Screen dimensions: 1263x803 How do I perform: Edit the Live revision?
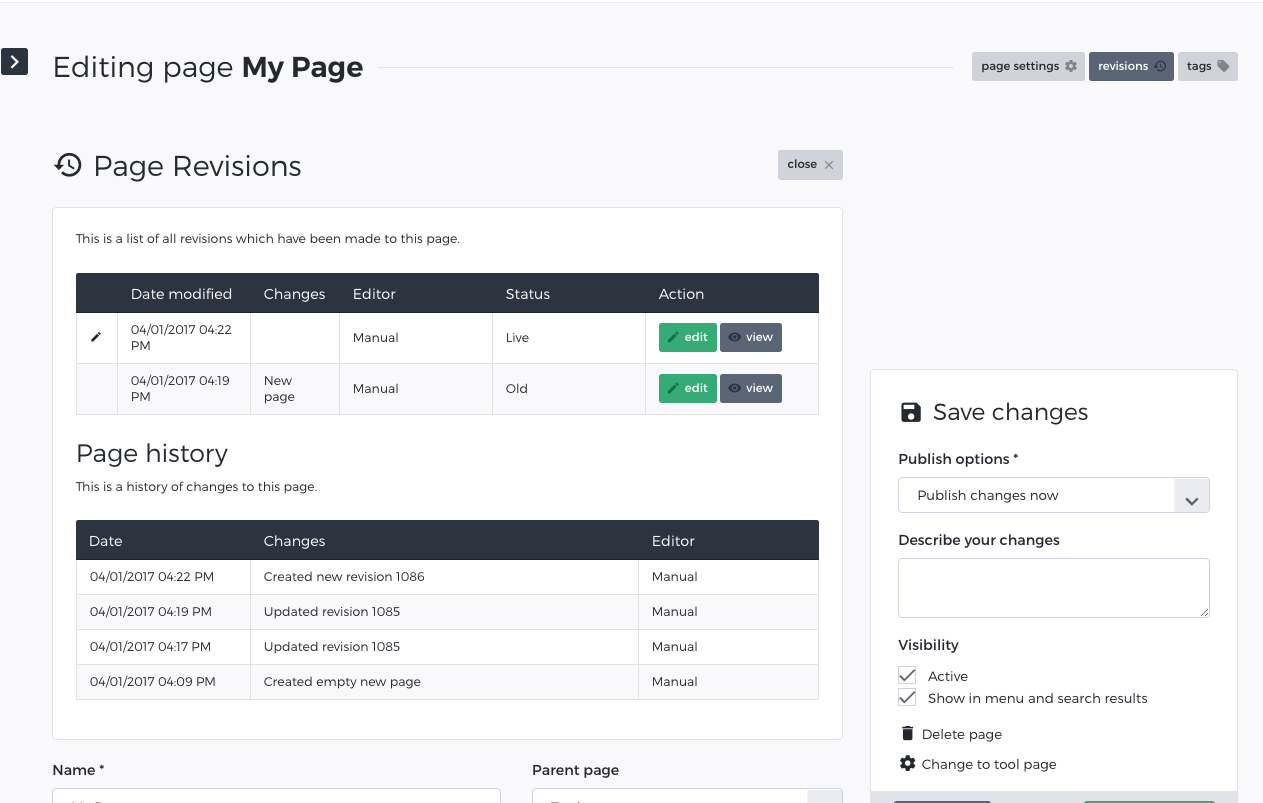687,338
